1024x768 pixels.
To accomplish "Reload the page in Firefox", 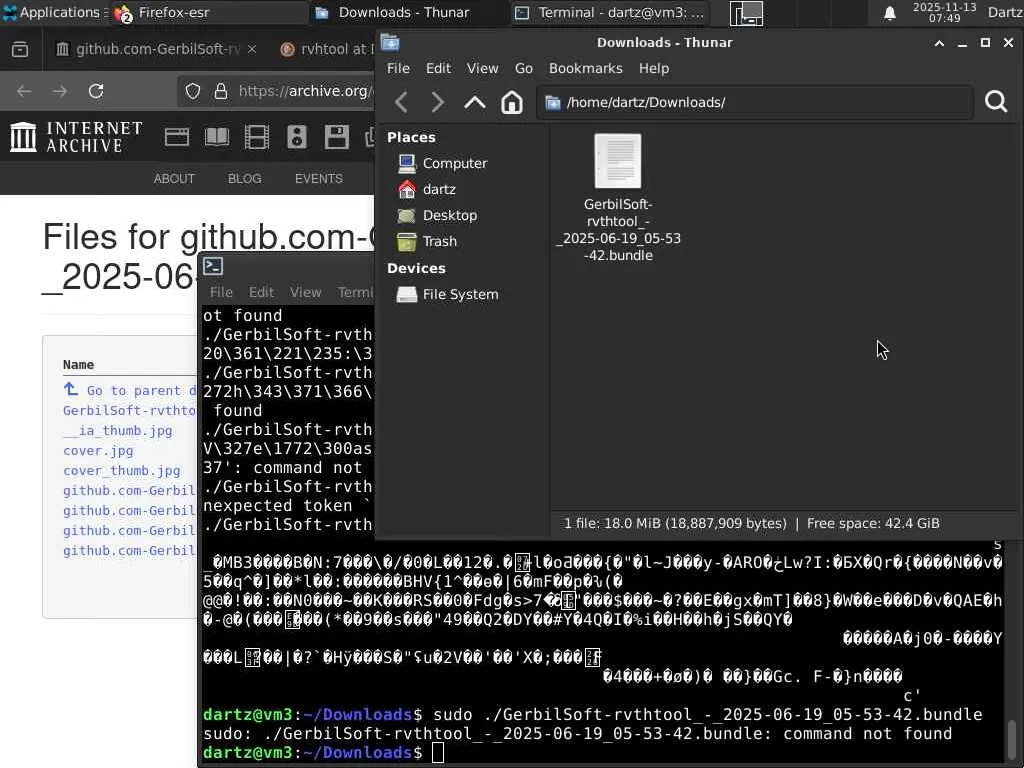I will point(96,91).
